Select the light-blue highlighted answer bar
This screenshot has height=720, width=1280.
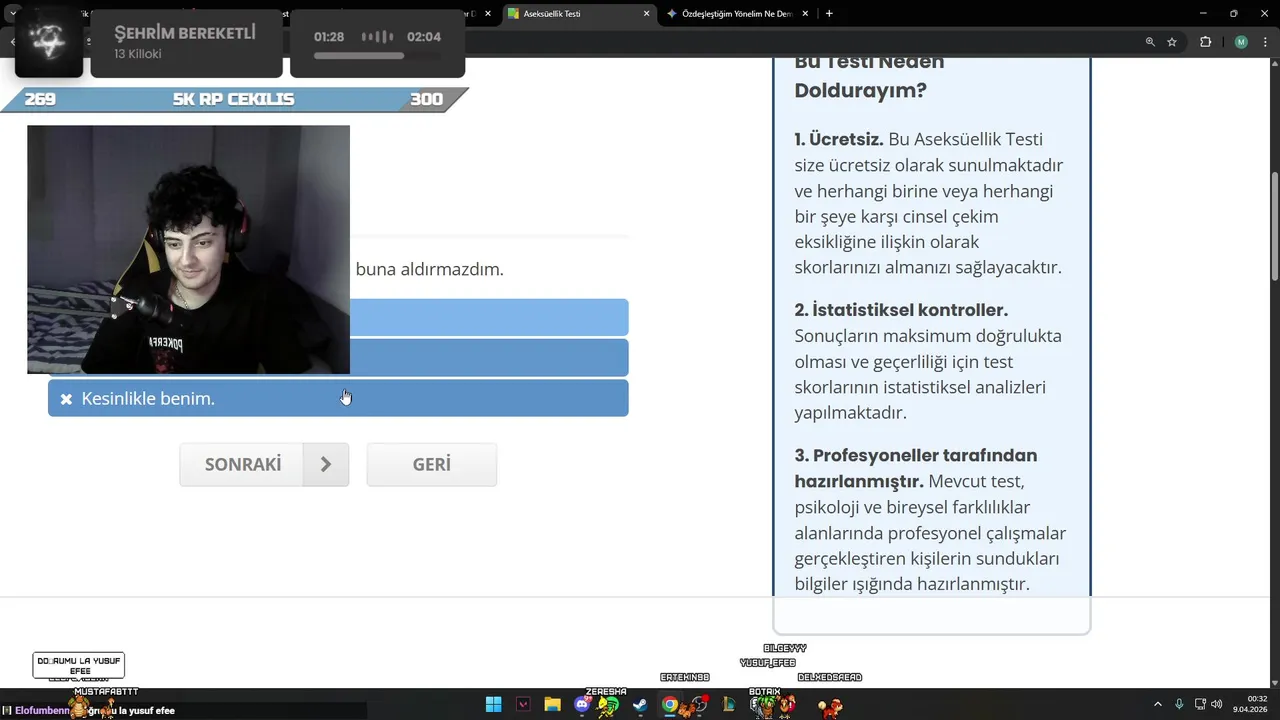tap(489, 317)
